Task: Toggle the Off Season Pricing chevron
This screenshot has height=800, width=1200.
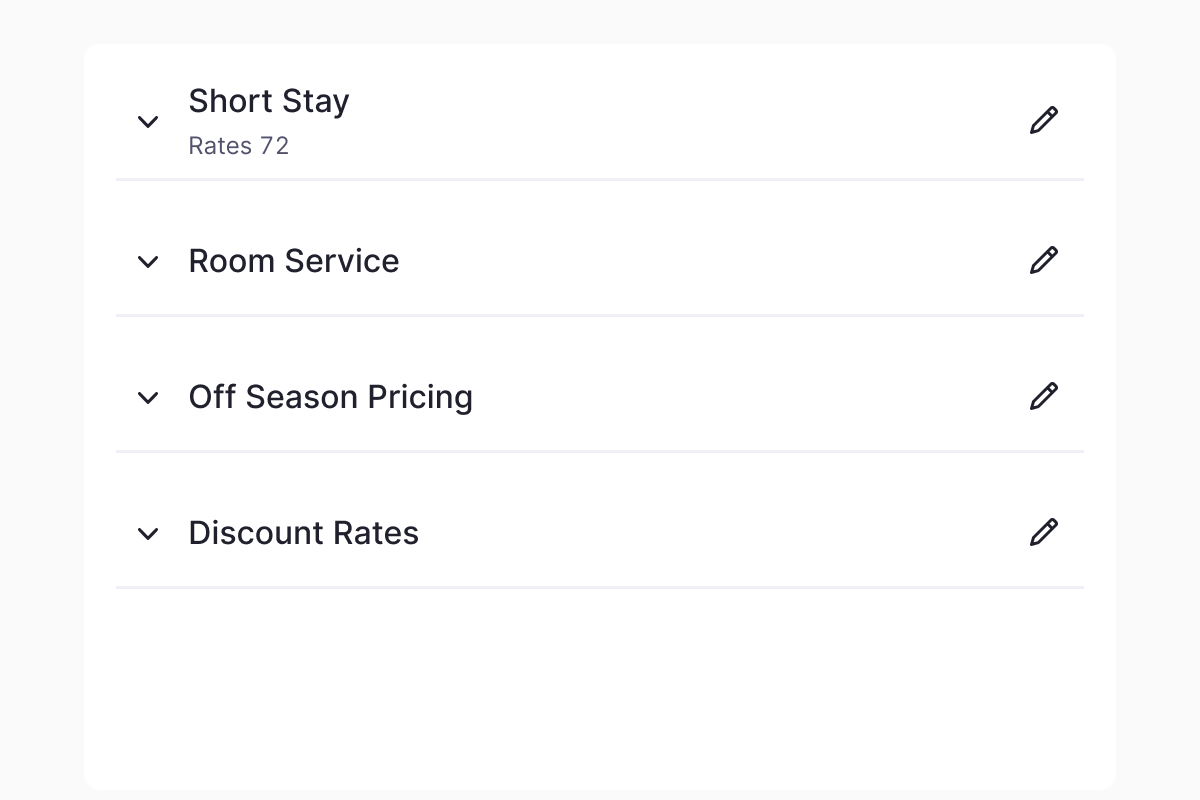Action: [x=148, y=398]
